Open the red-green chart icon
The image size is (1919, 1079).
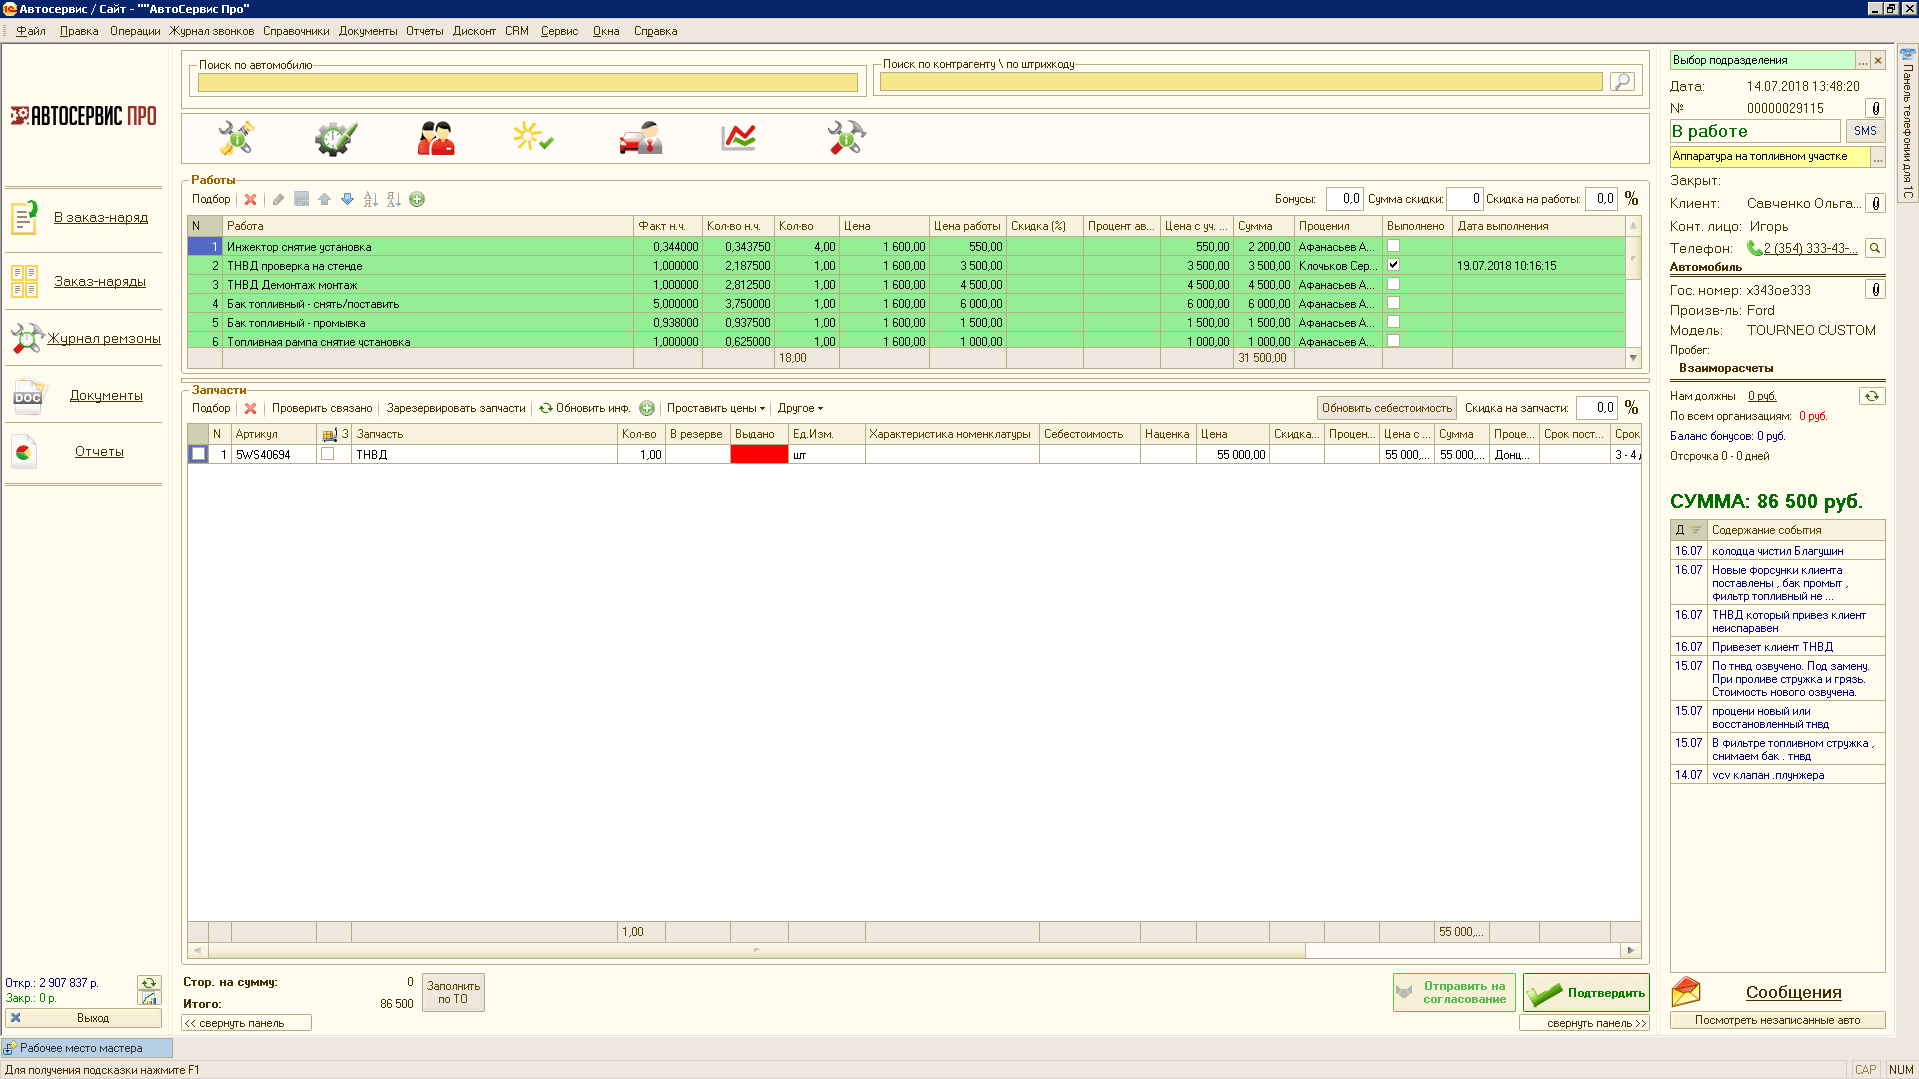pos(738,138)
